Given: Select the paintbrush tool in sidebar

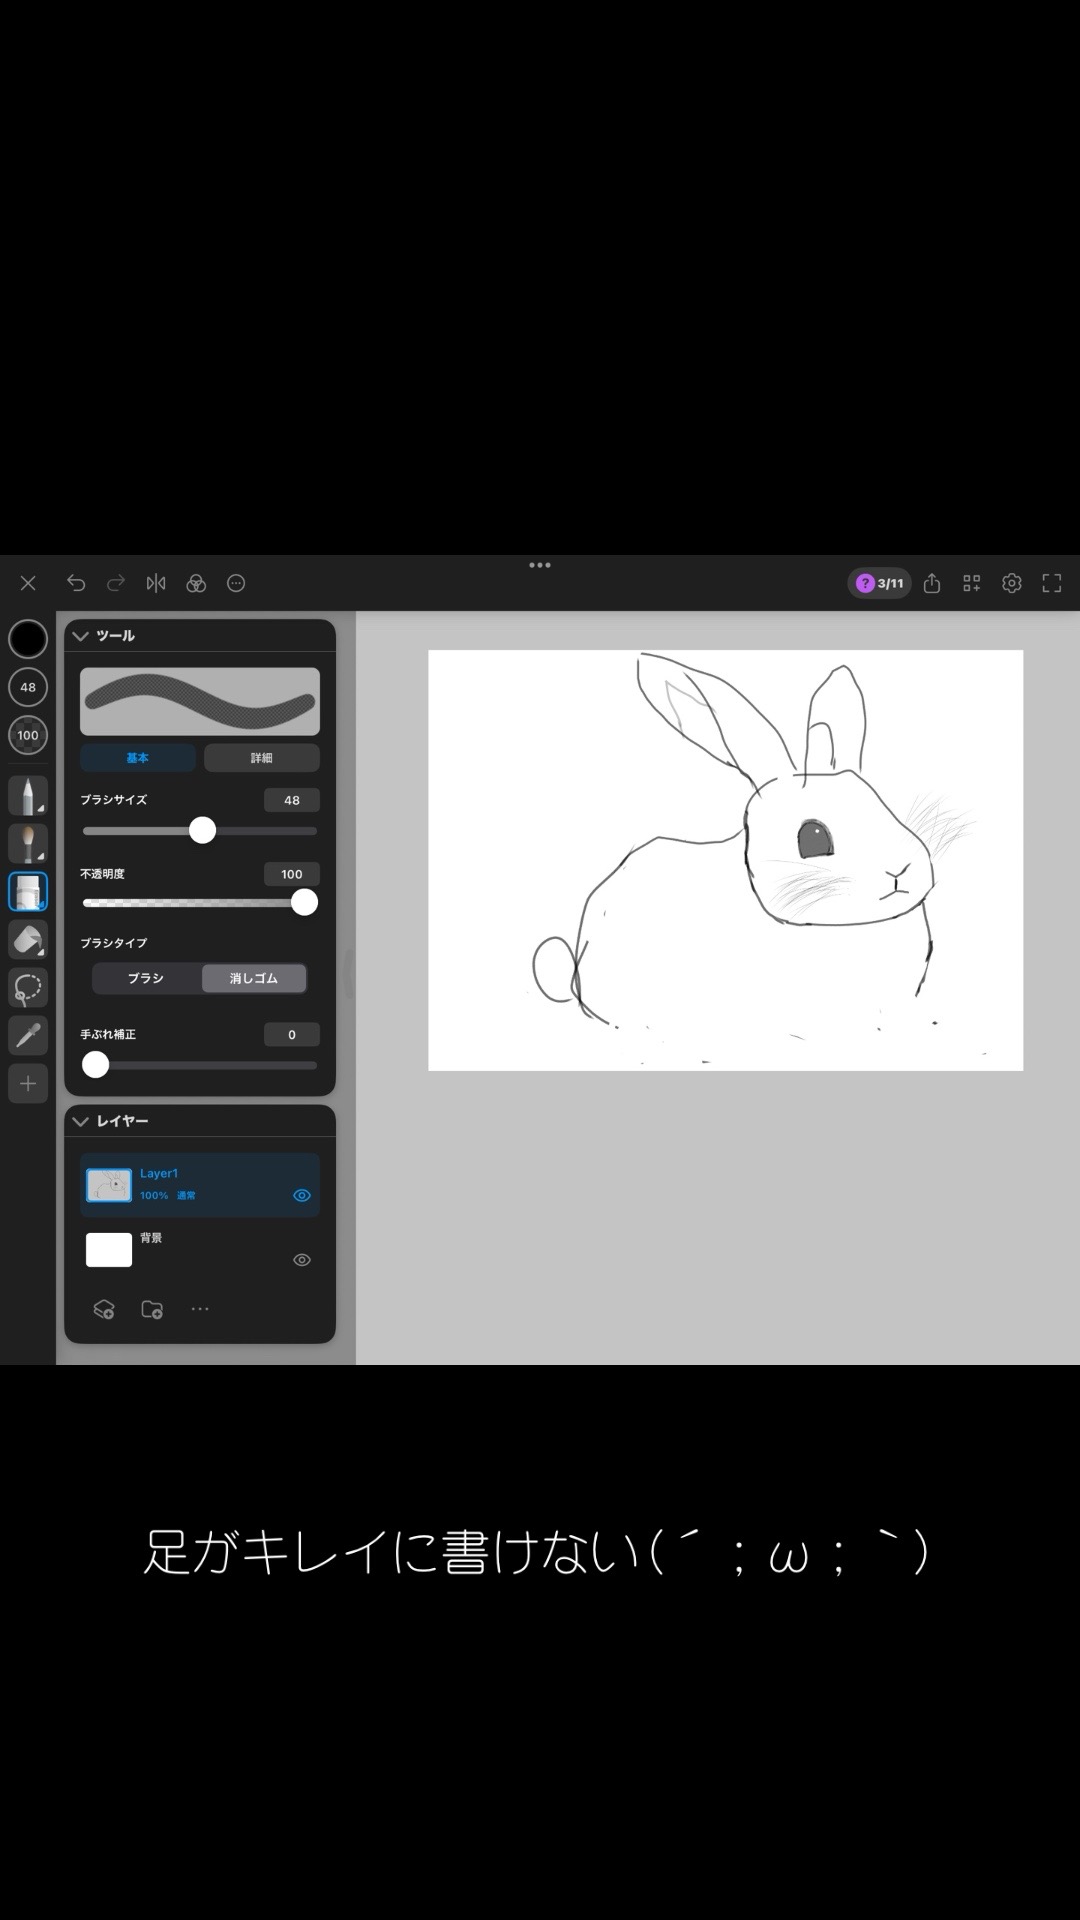Looking at the screenshot, I should (28, 843).
